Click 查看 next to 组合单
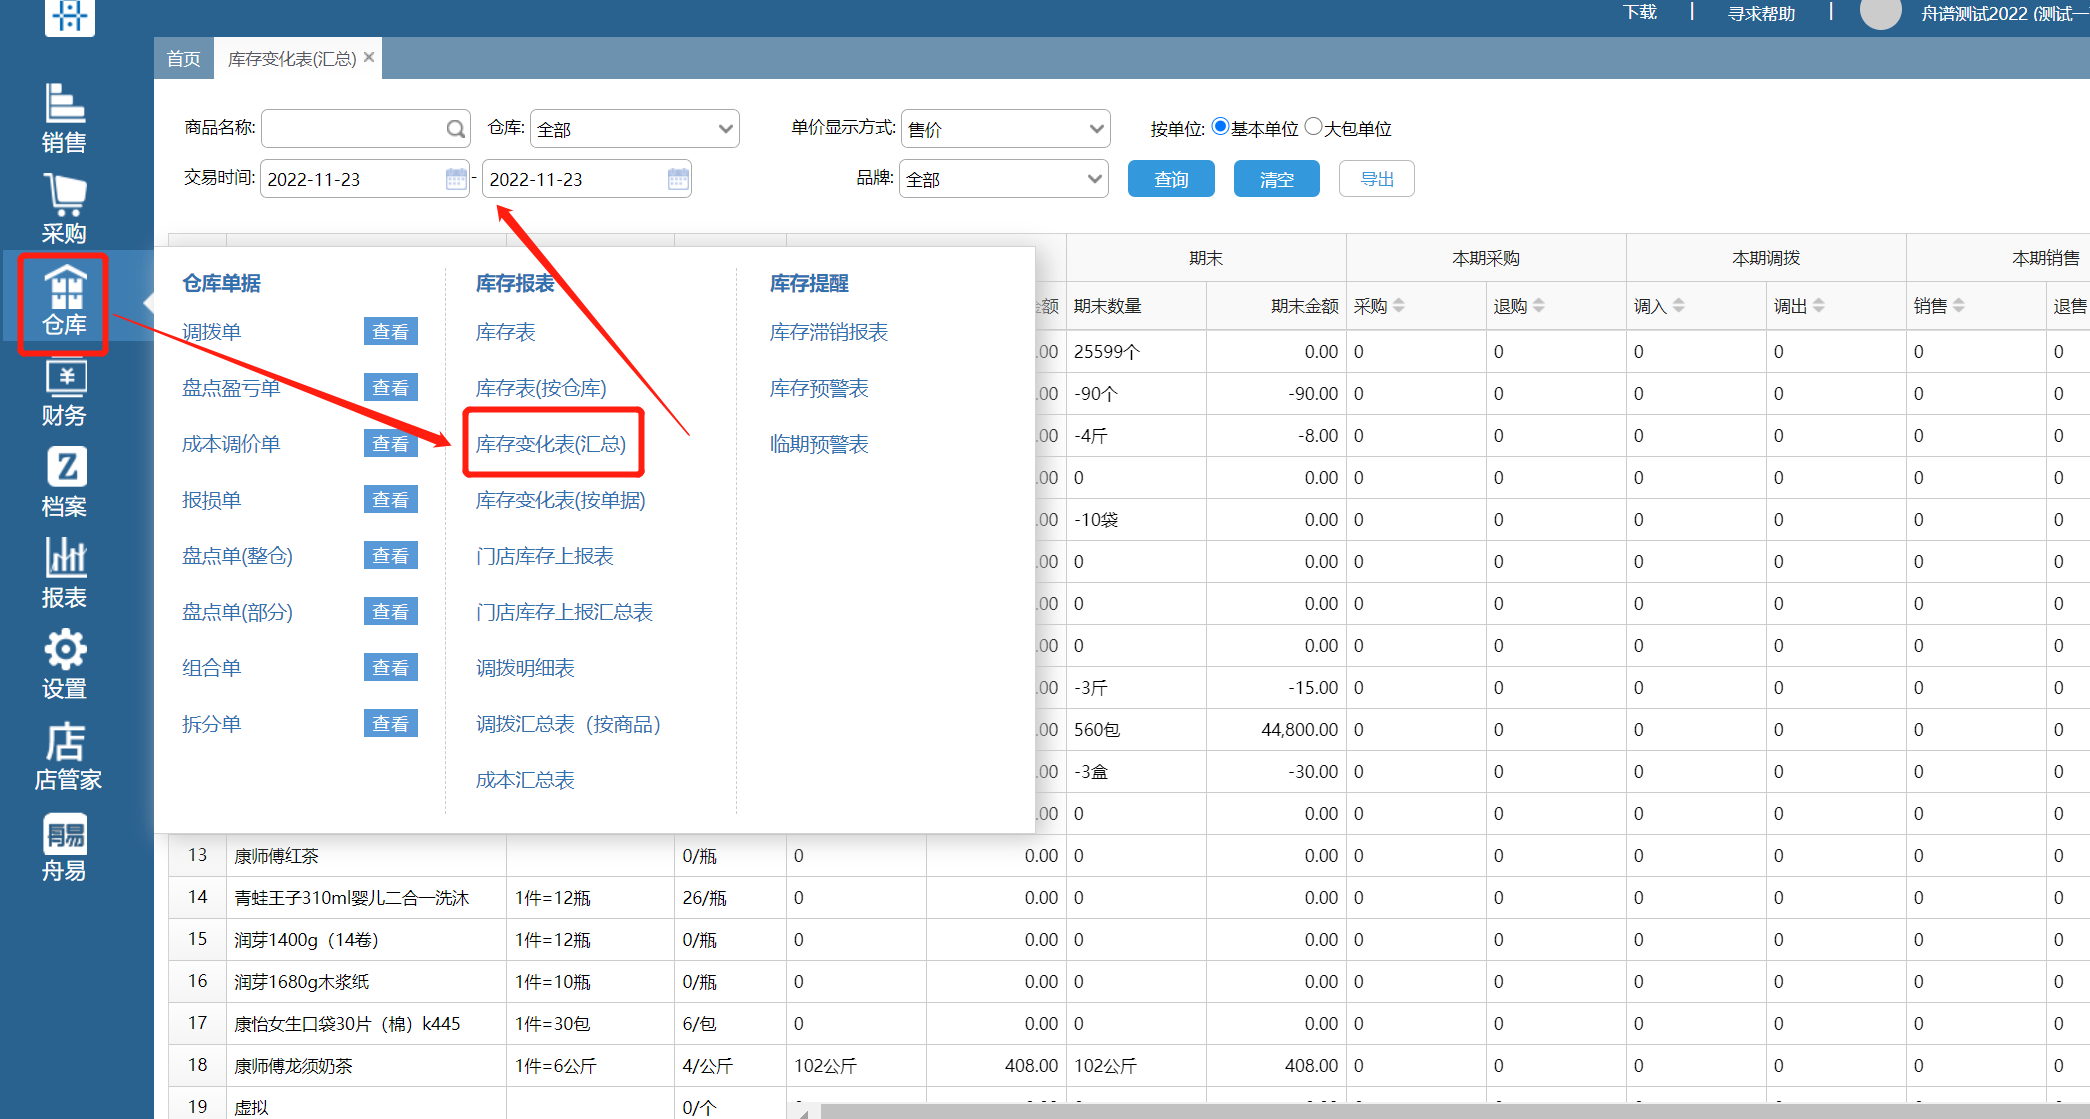The image size is (2090, 1119). 391,668
